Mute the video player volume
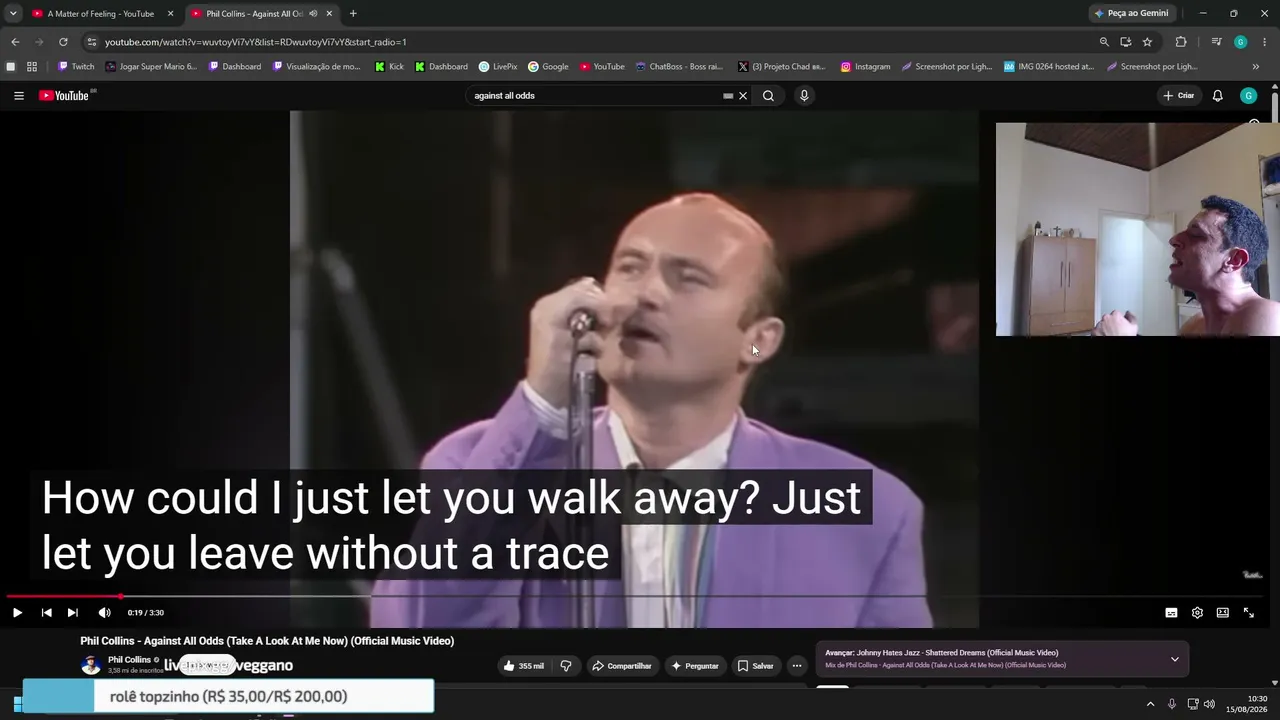 point(104,613)
